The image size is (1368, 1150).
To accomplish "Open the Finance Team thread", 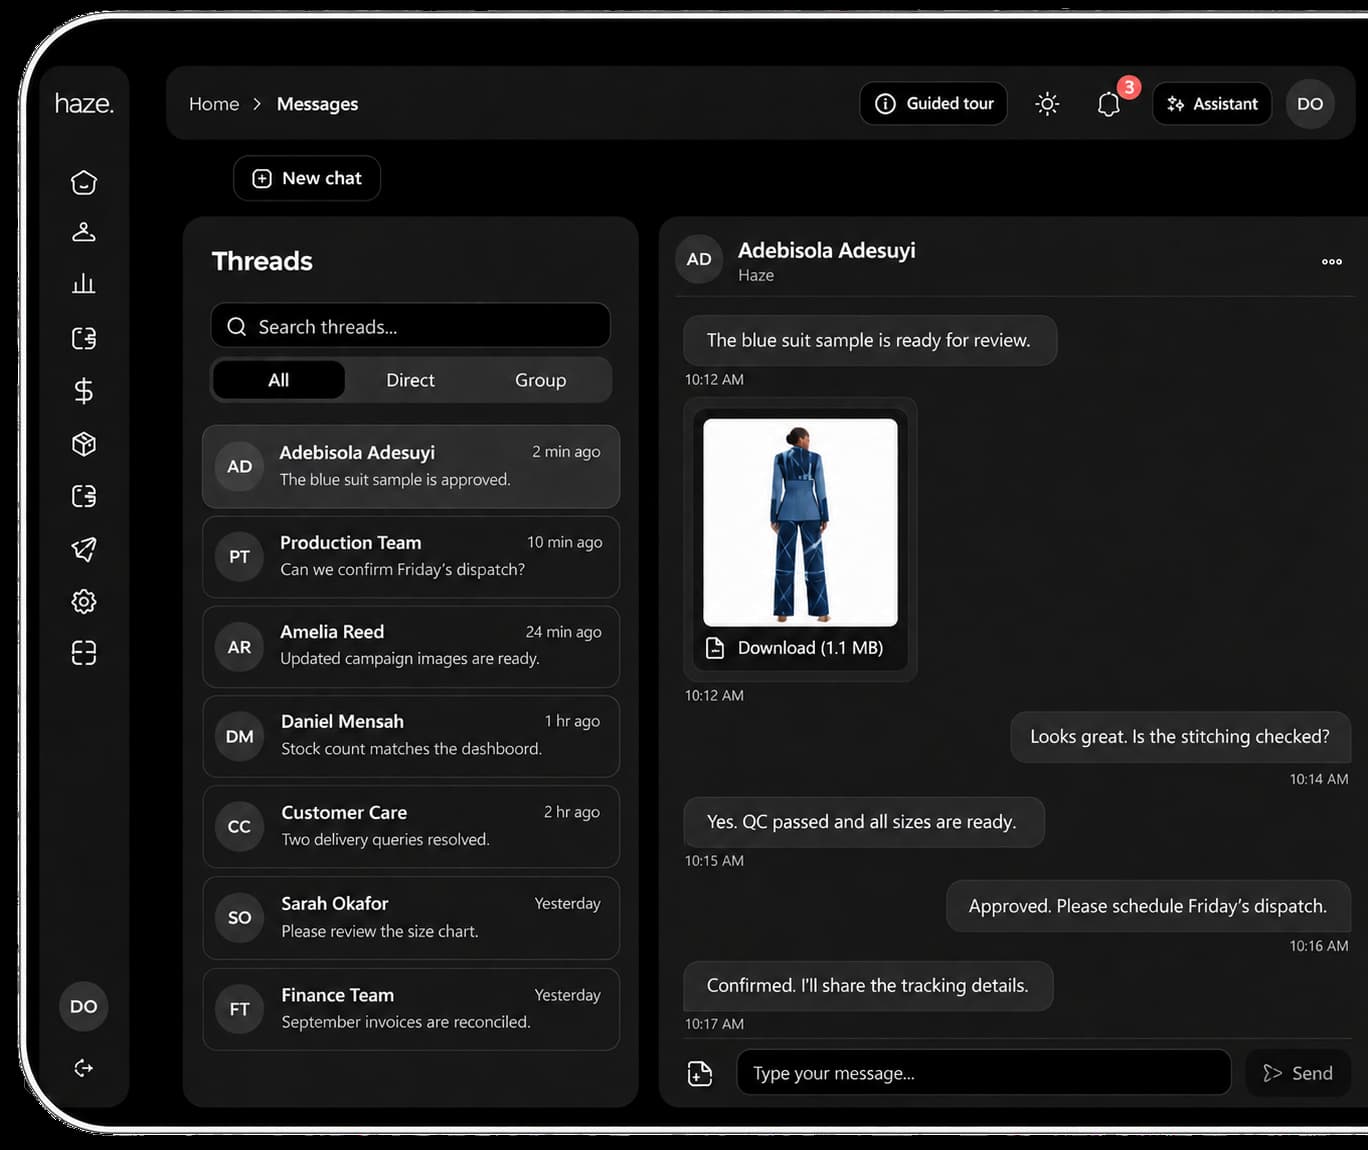I will click(x=411, y=1009).
